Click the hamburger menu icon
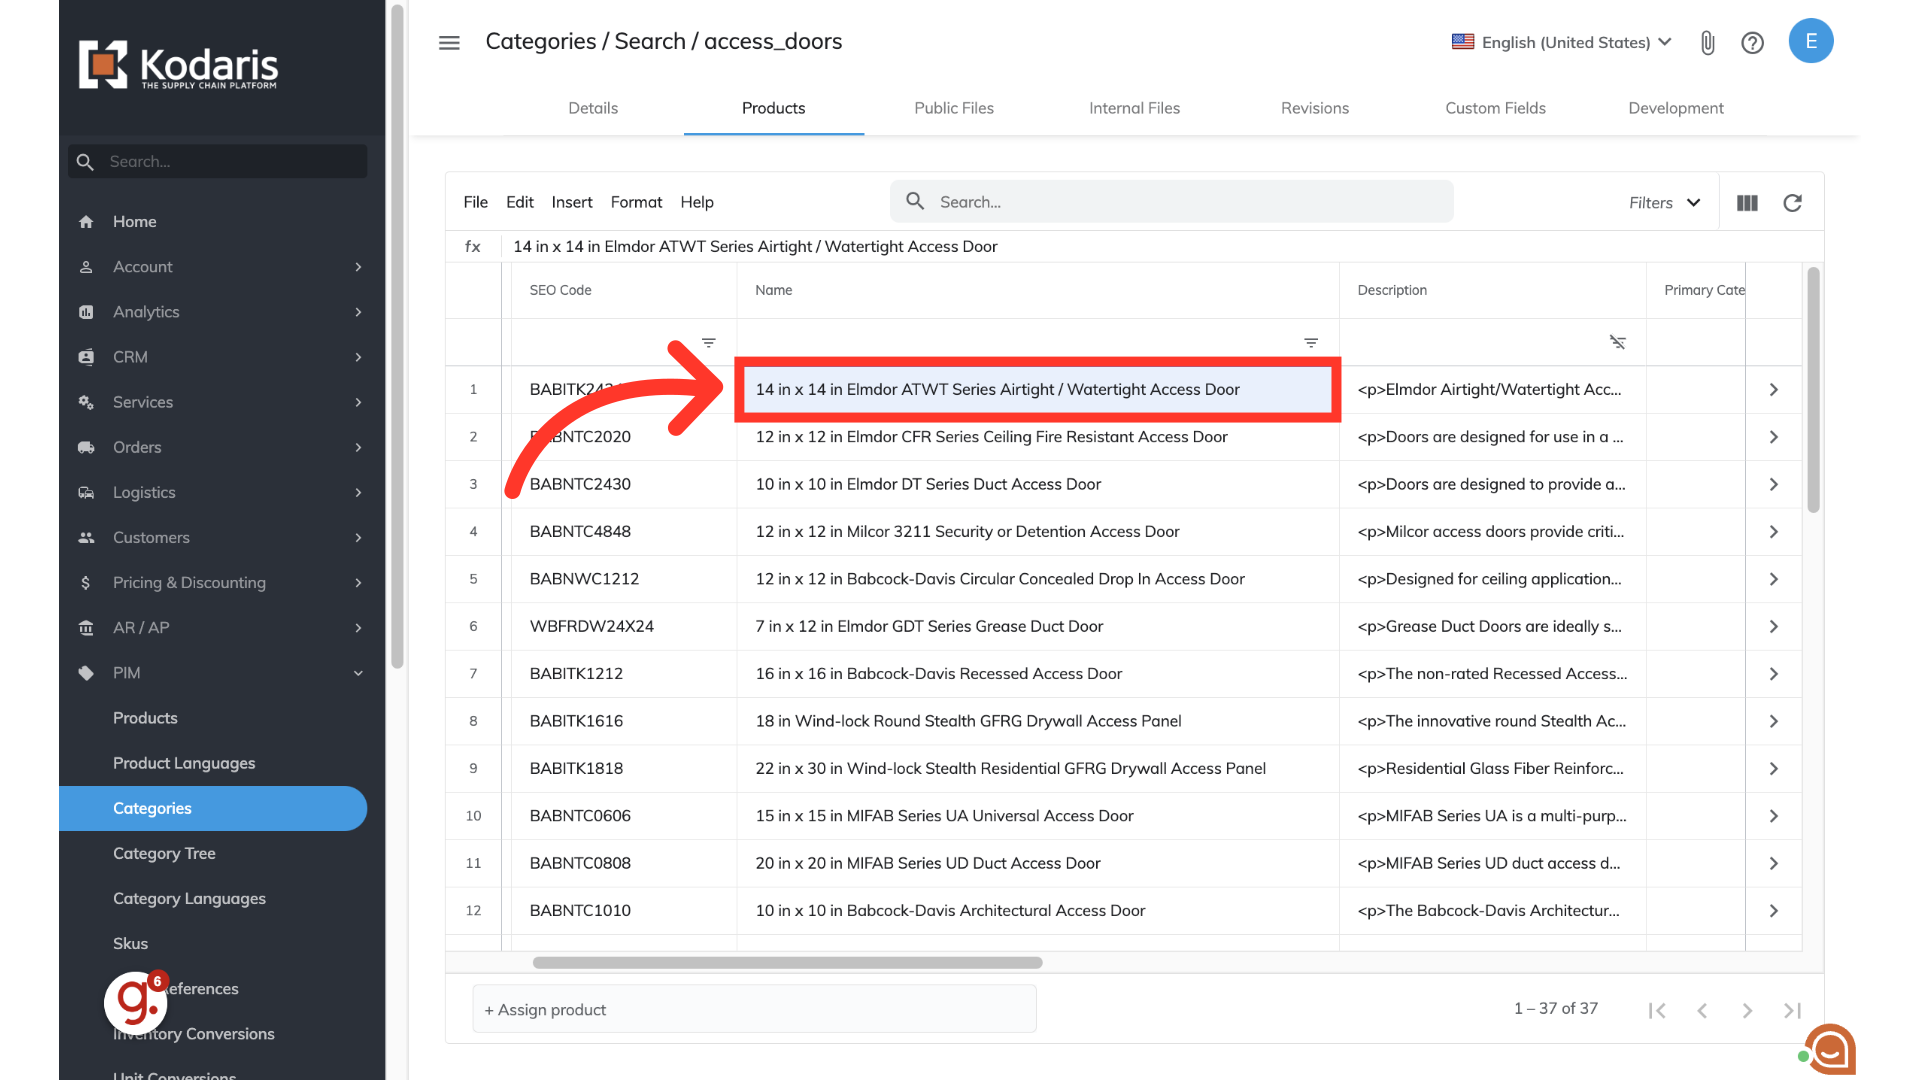This screenshot has height=1080, width=1920. (x=449, y=42)
